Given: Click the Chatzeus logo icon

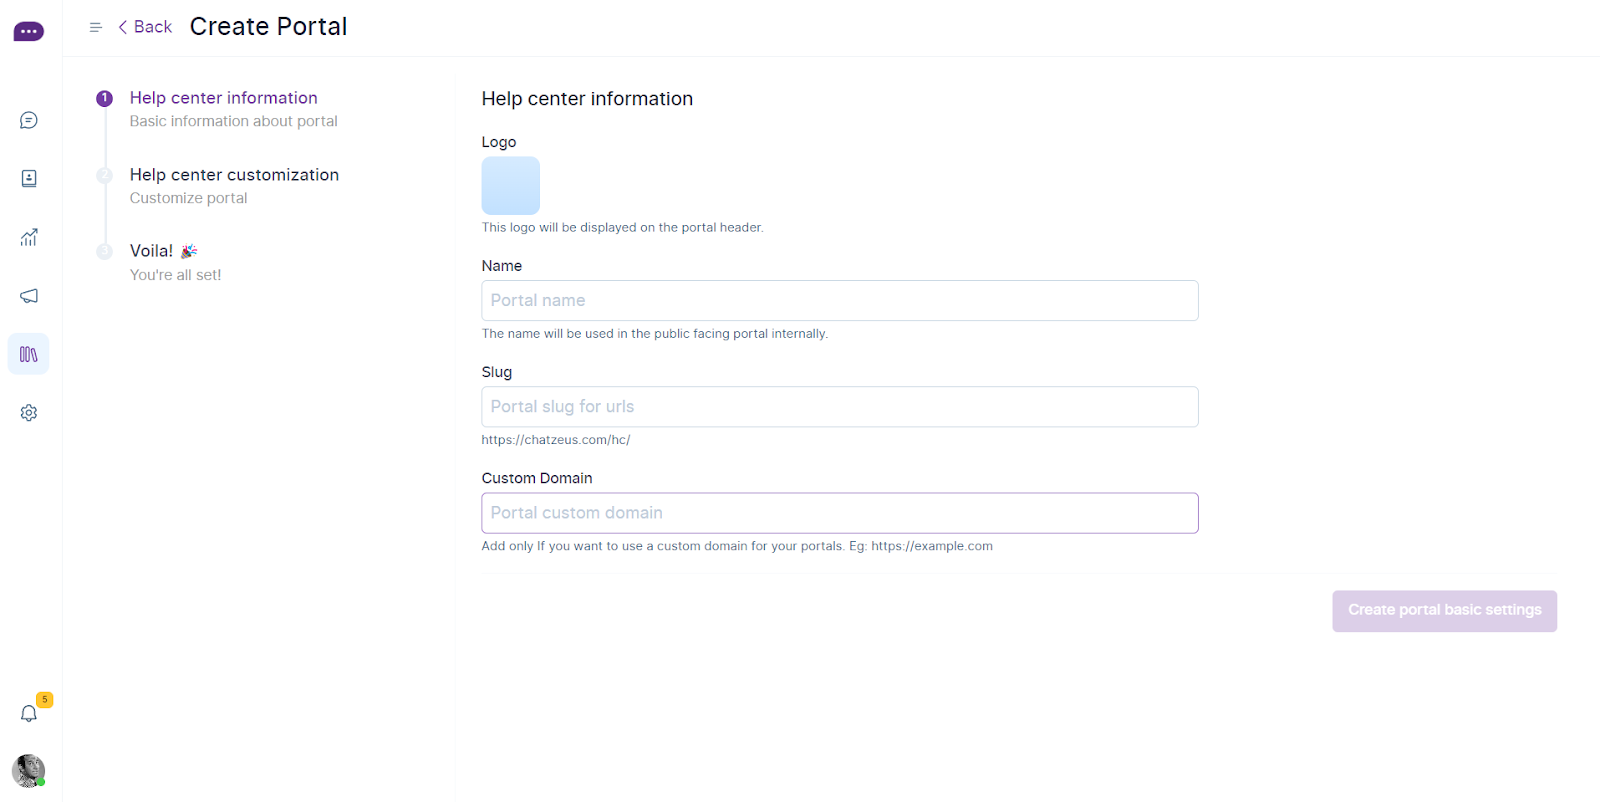Looking at the screenshot, I should 28,32.
